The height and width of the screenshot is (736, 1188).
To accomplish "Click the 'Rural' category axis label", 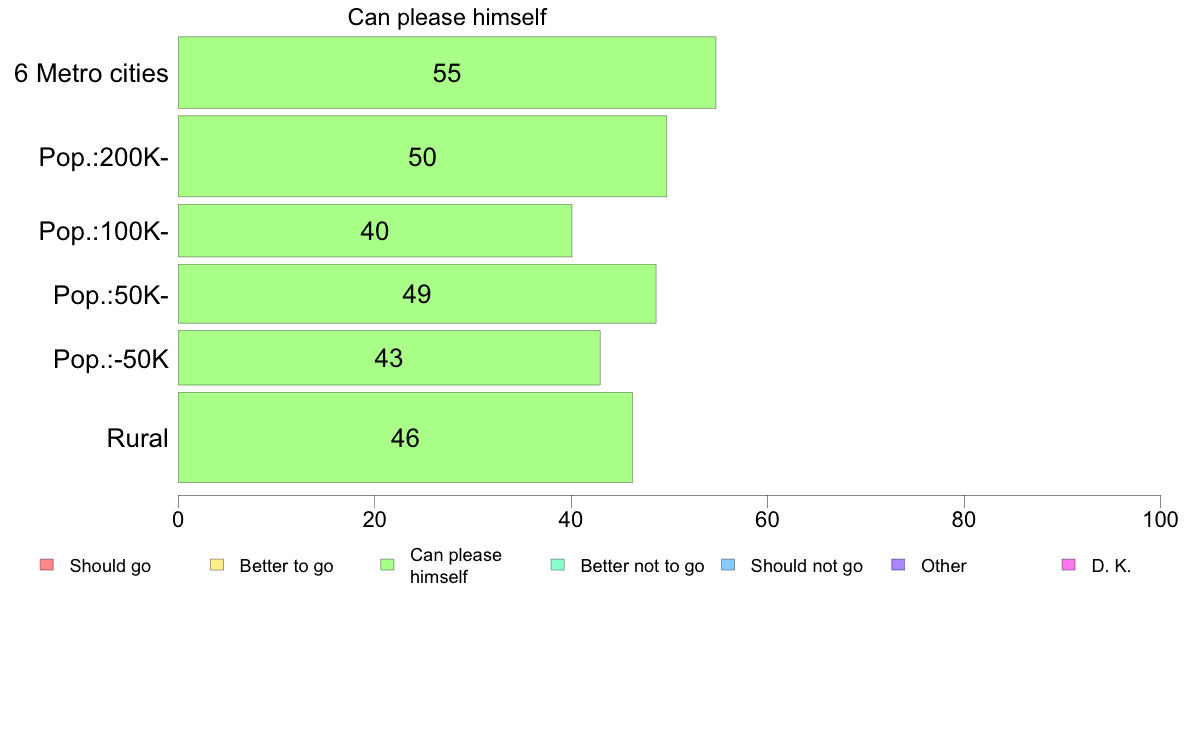I will tap(137, 438).
